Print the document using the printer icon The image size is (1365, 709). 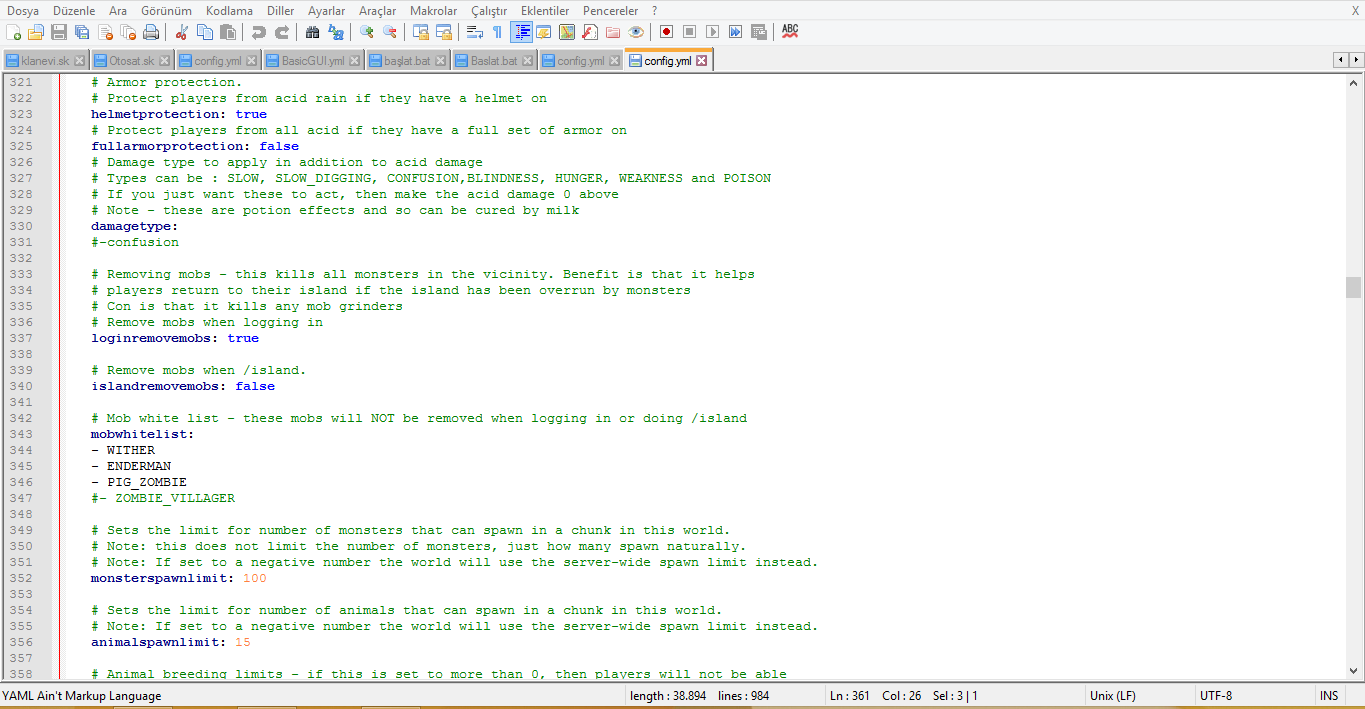point(151,32)
